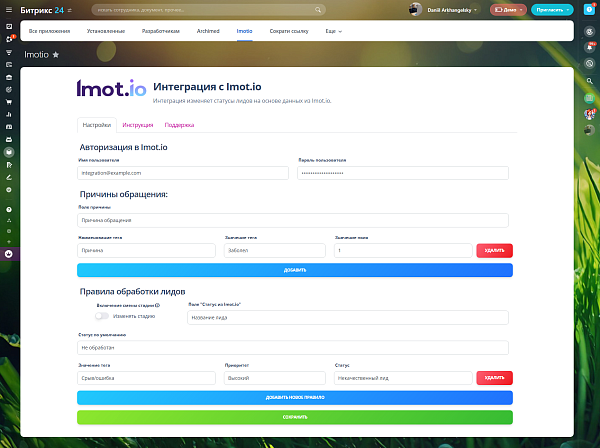Switch to the Инструкция tab
Viewport: 600px width, 448px height.
tap(138, 125)
